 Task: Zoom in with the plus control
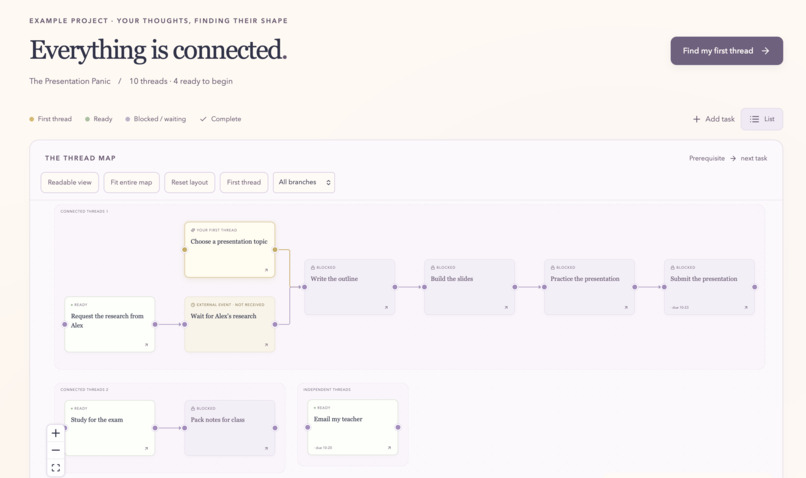coord(56,433)
